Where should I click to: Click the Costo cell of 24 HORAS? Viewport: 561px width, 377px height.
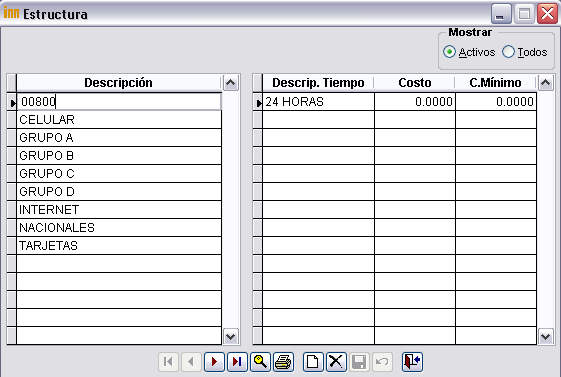click(x=415, y=102)
